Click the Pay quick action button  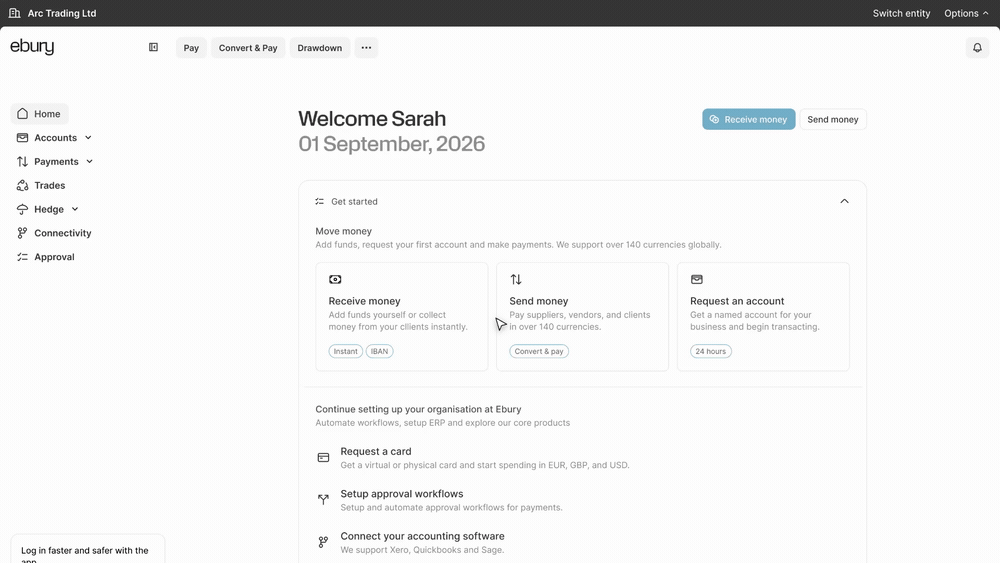(x=191, y=48)
